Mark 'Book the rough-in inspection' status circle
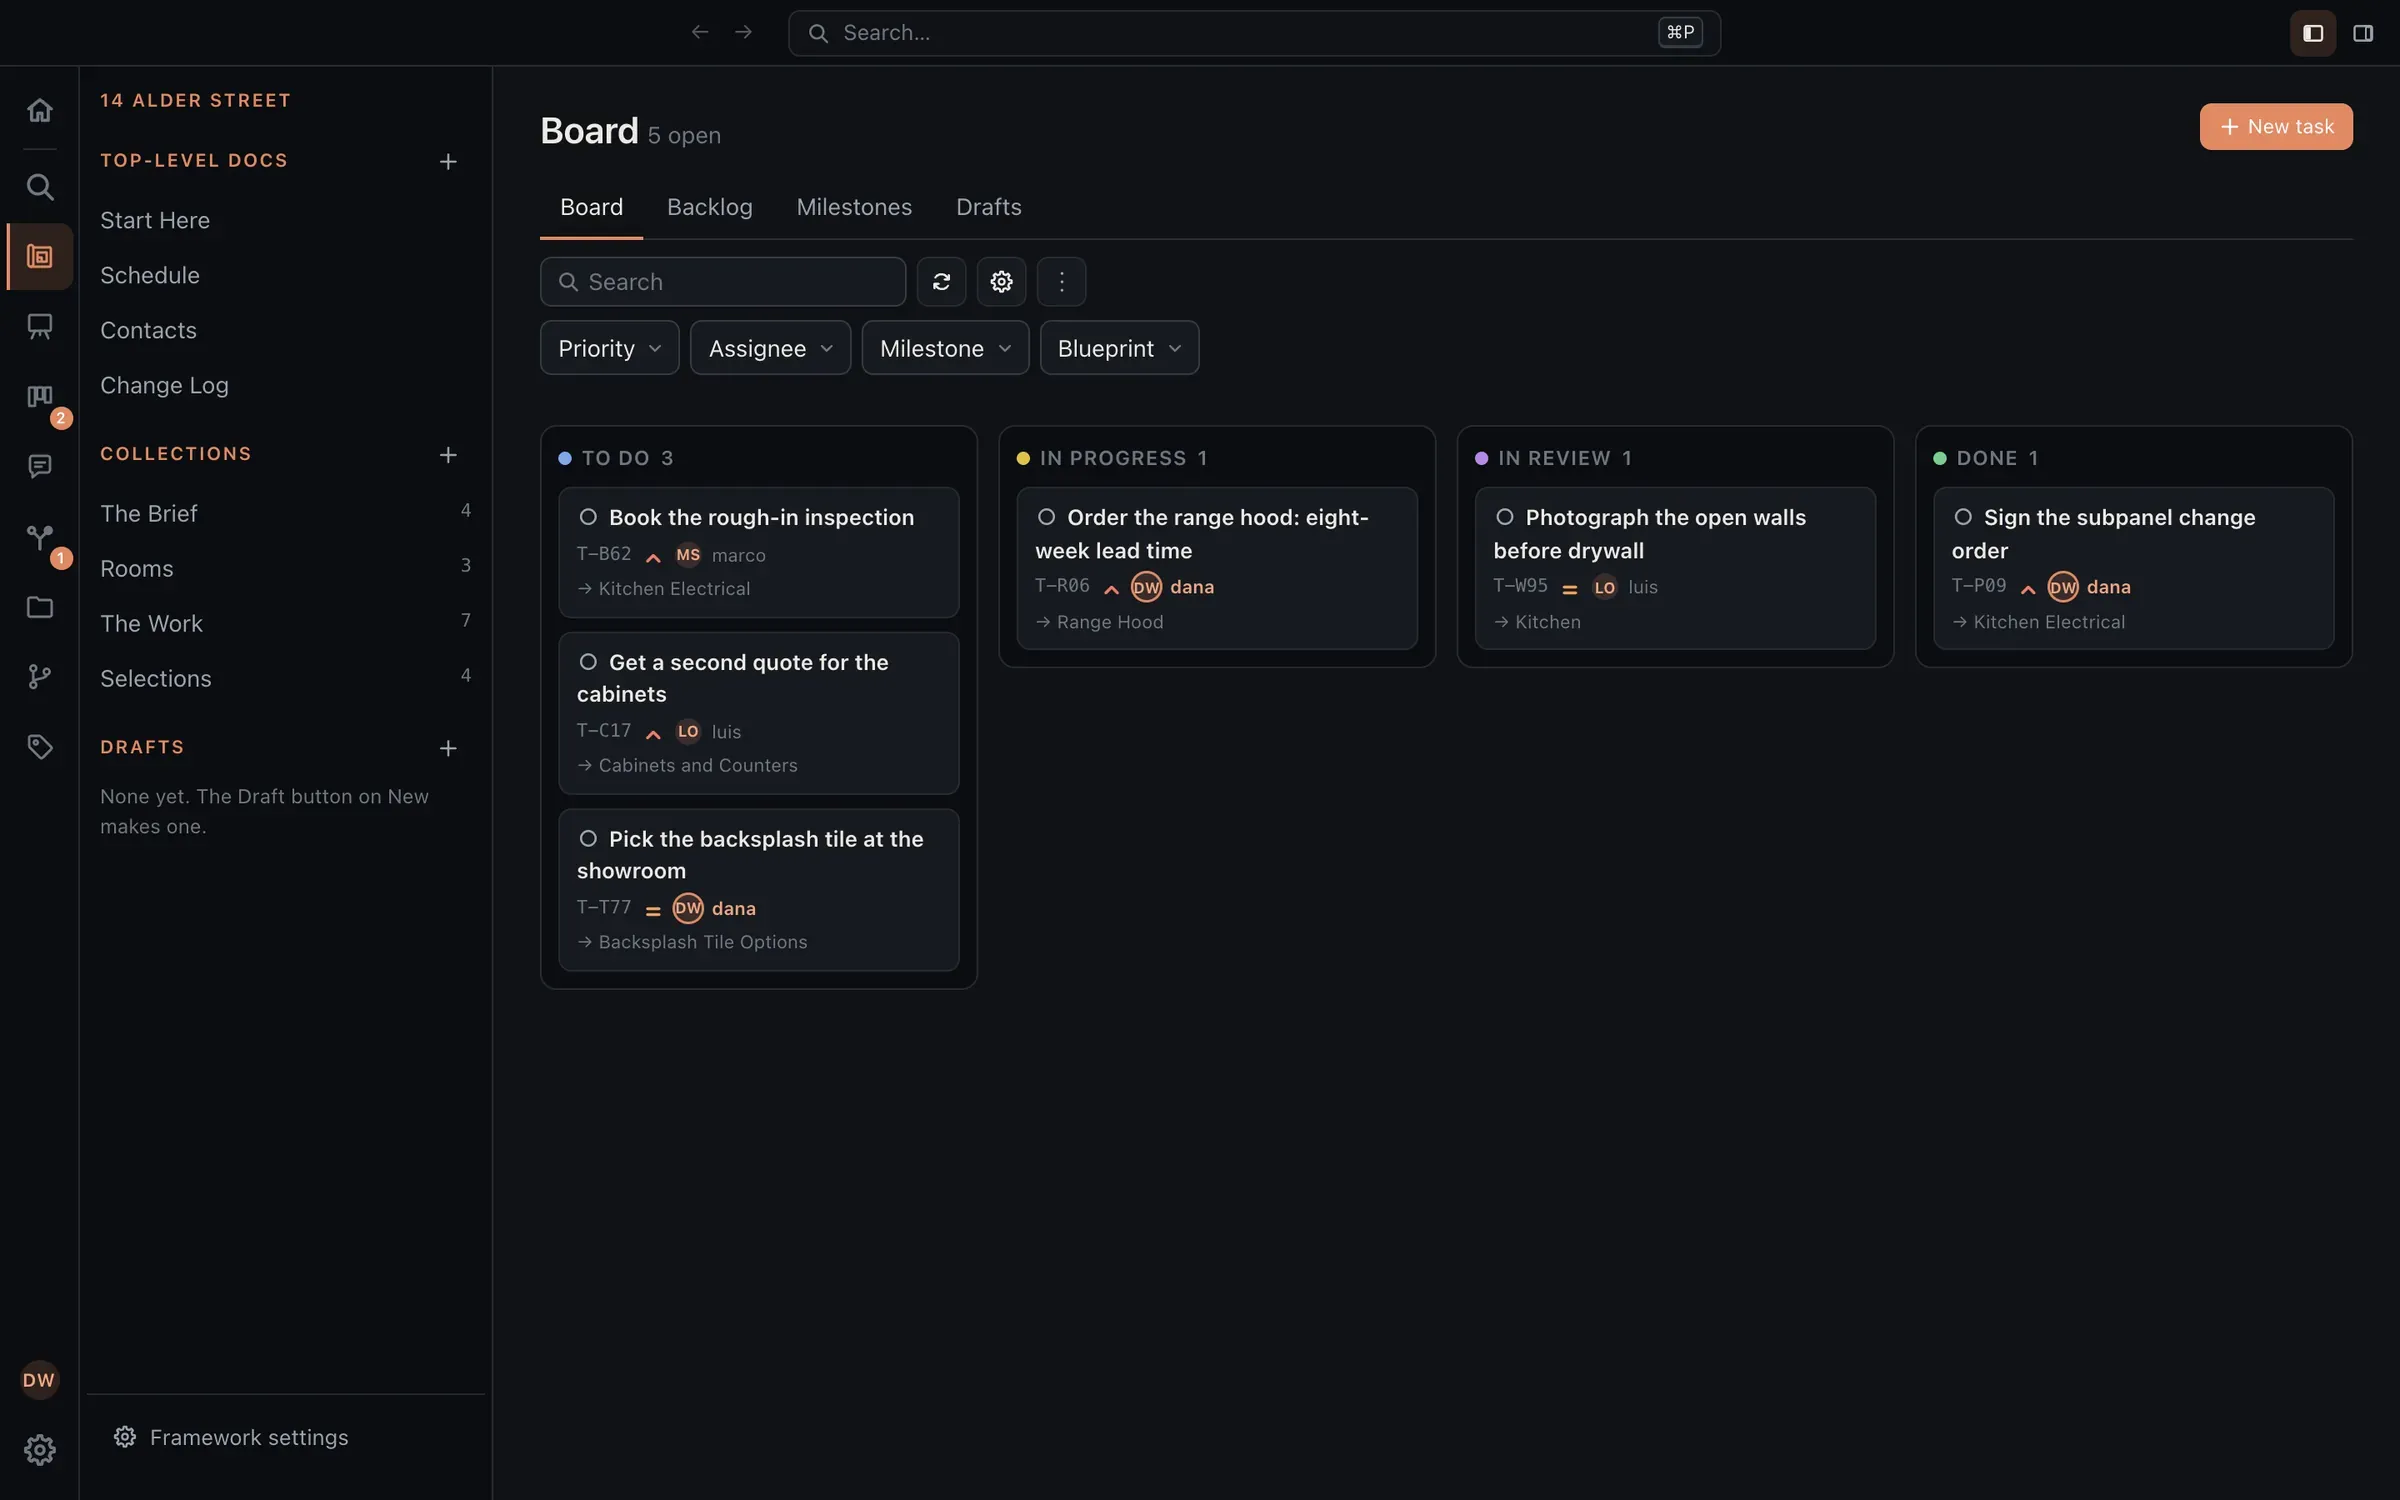The height and width of the screenshot is (1500, 2400). (x=588, y=517)
